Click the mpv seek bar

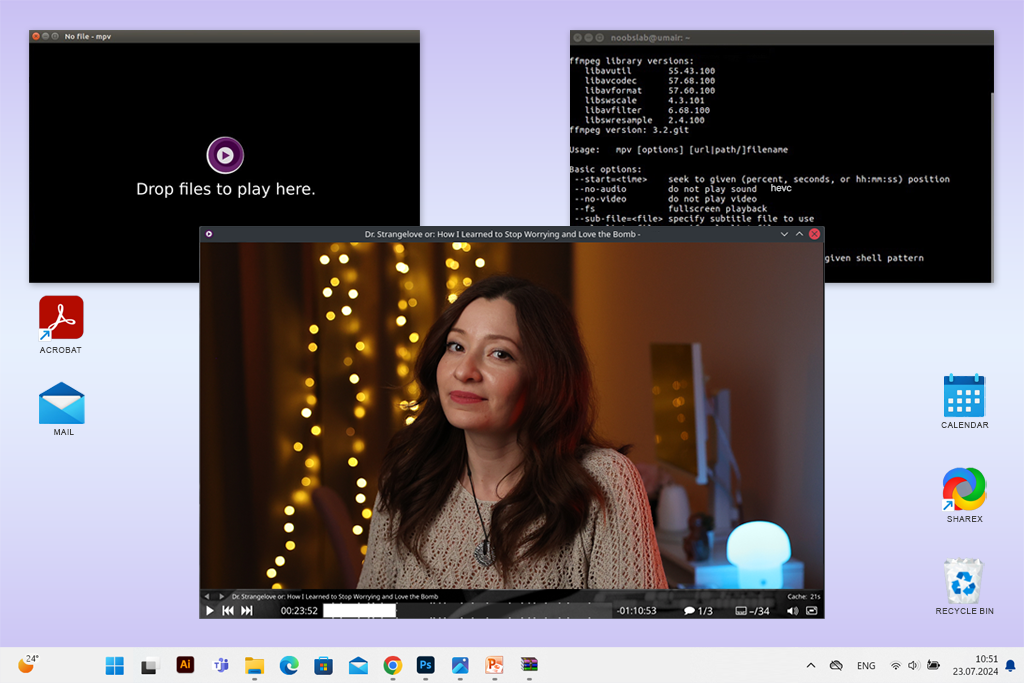tap(468, 611)
